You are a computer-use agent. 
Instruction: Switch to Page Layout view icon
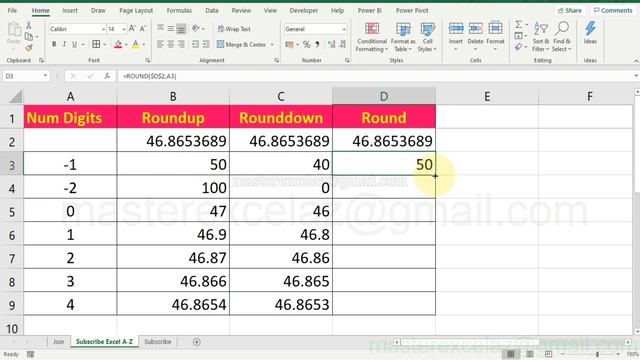point(529,354)
